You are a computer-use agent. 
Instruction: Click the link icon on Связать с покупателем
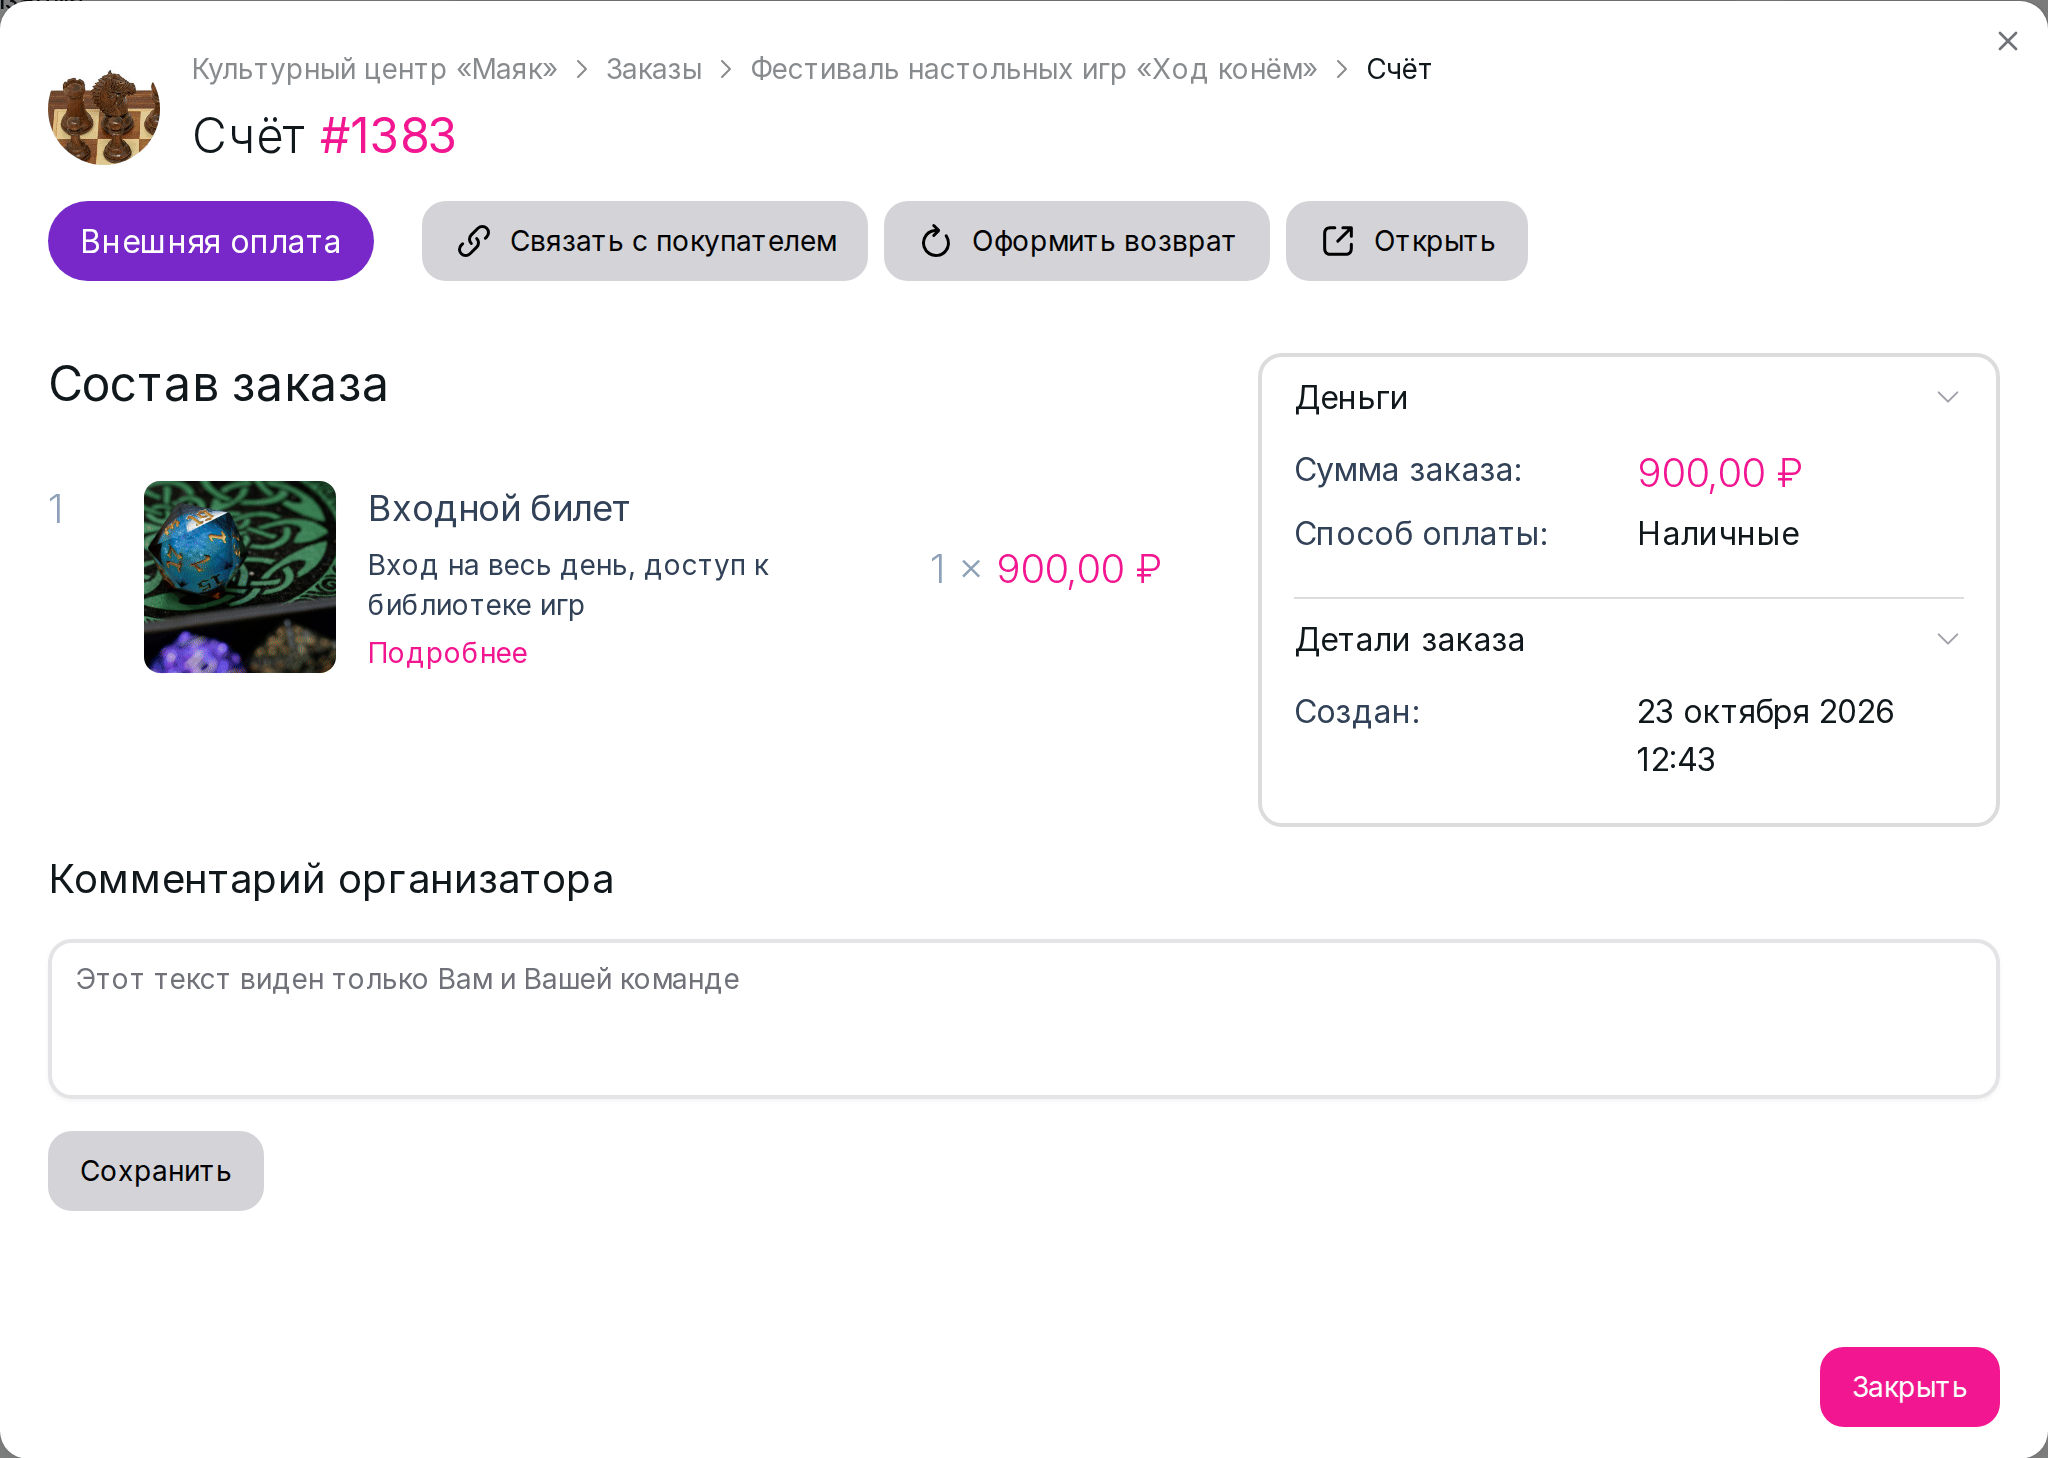tap(473, 241)
